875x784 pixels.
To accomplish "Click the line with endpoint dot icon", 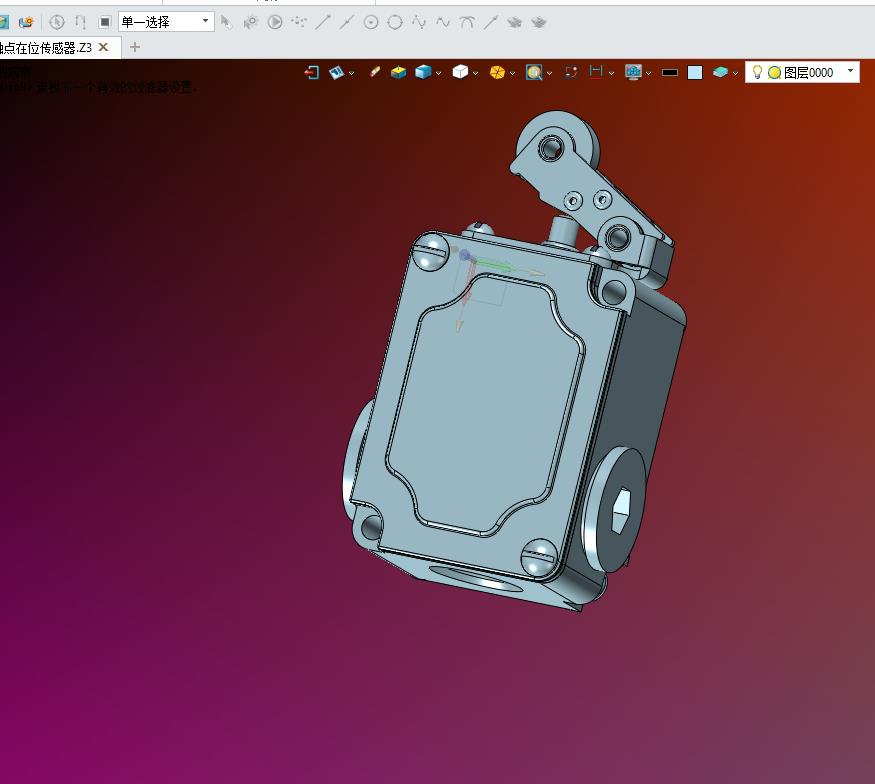I will pos(323,22).
